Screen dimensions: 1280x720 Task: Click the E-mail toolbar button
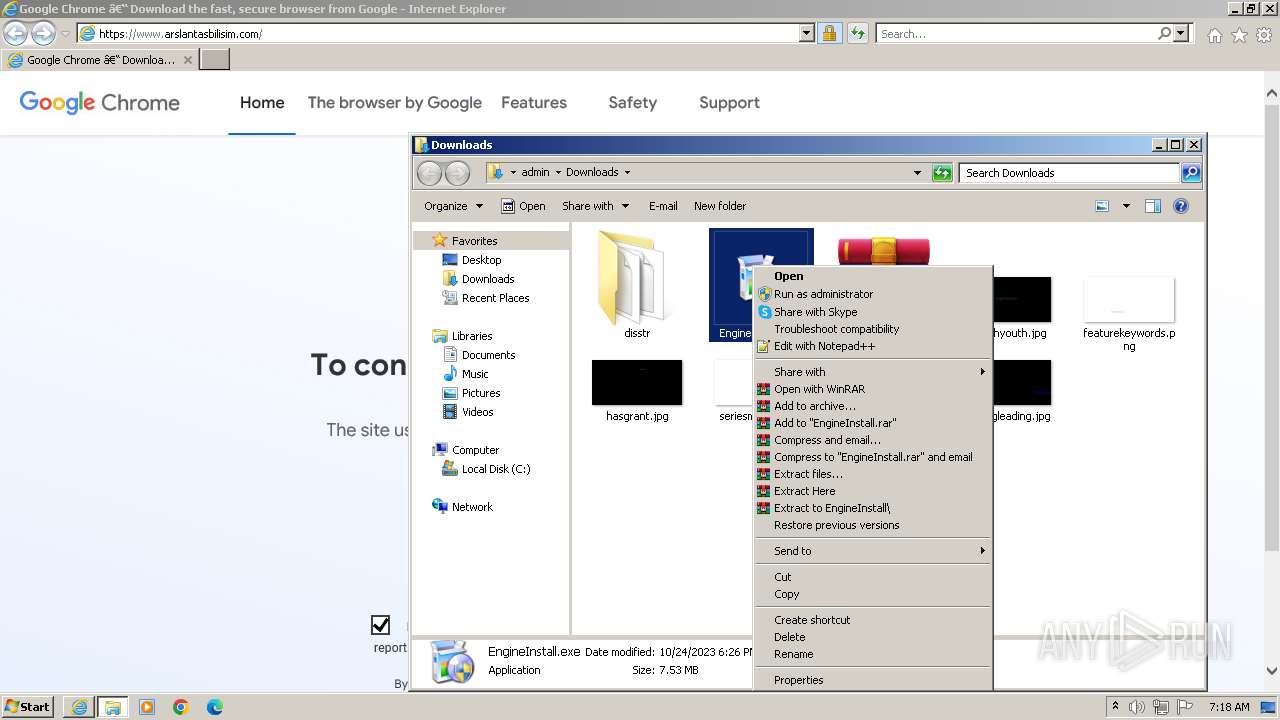pos(663,206)
